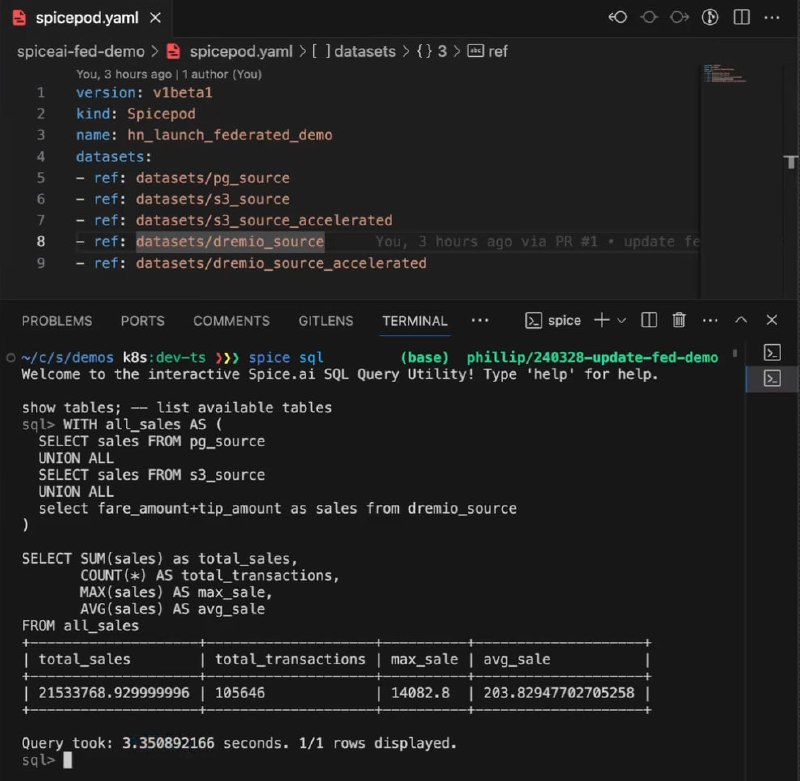Go to previous change icon
This screenshot has width=800, height=781.
pyautogui.click(x=618, y=17)
